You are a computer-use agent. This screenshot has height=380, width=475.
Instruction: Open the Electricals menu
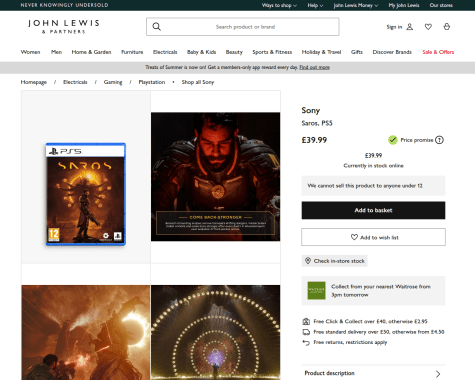click(x=165, y=52)
